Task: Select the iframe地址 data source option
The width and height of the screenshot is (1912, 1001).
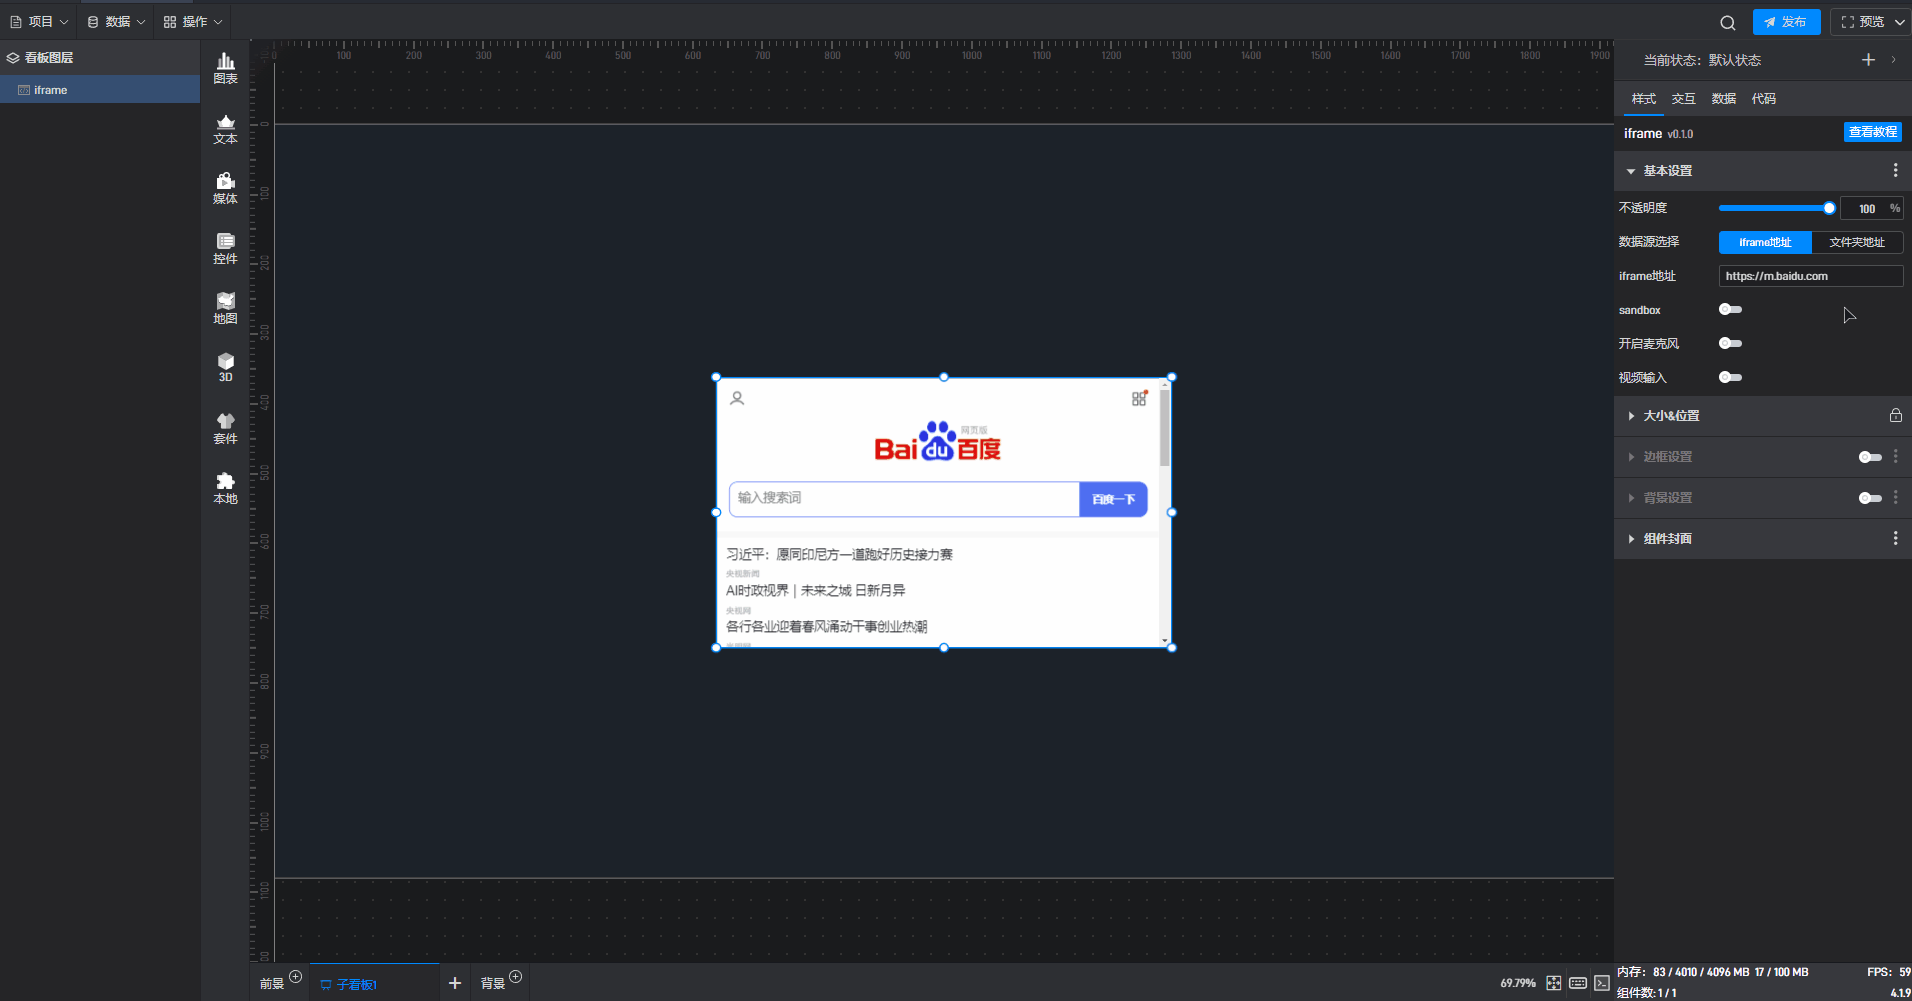Action: tap(1765, 242)
